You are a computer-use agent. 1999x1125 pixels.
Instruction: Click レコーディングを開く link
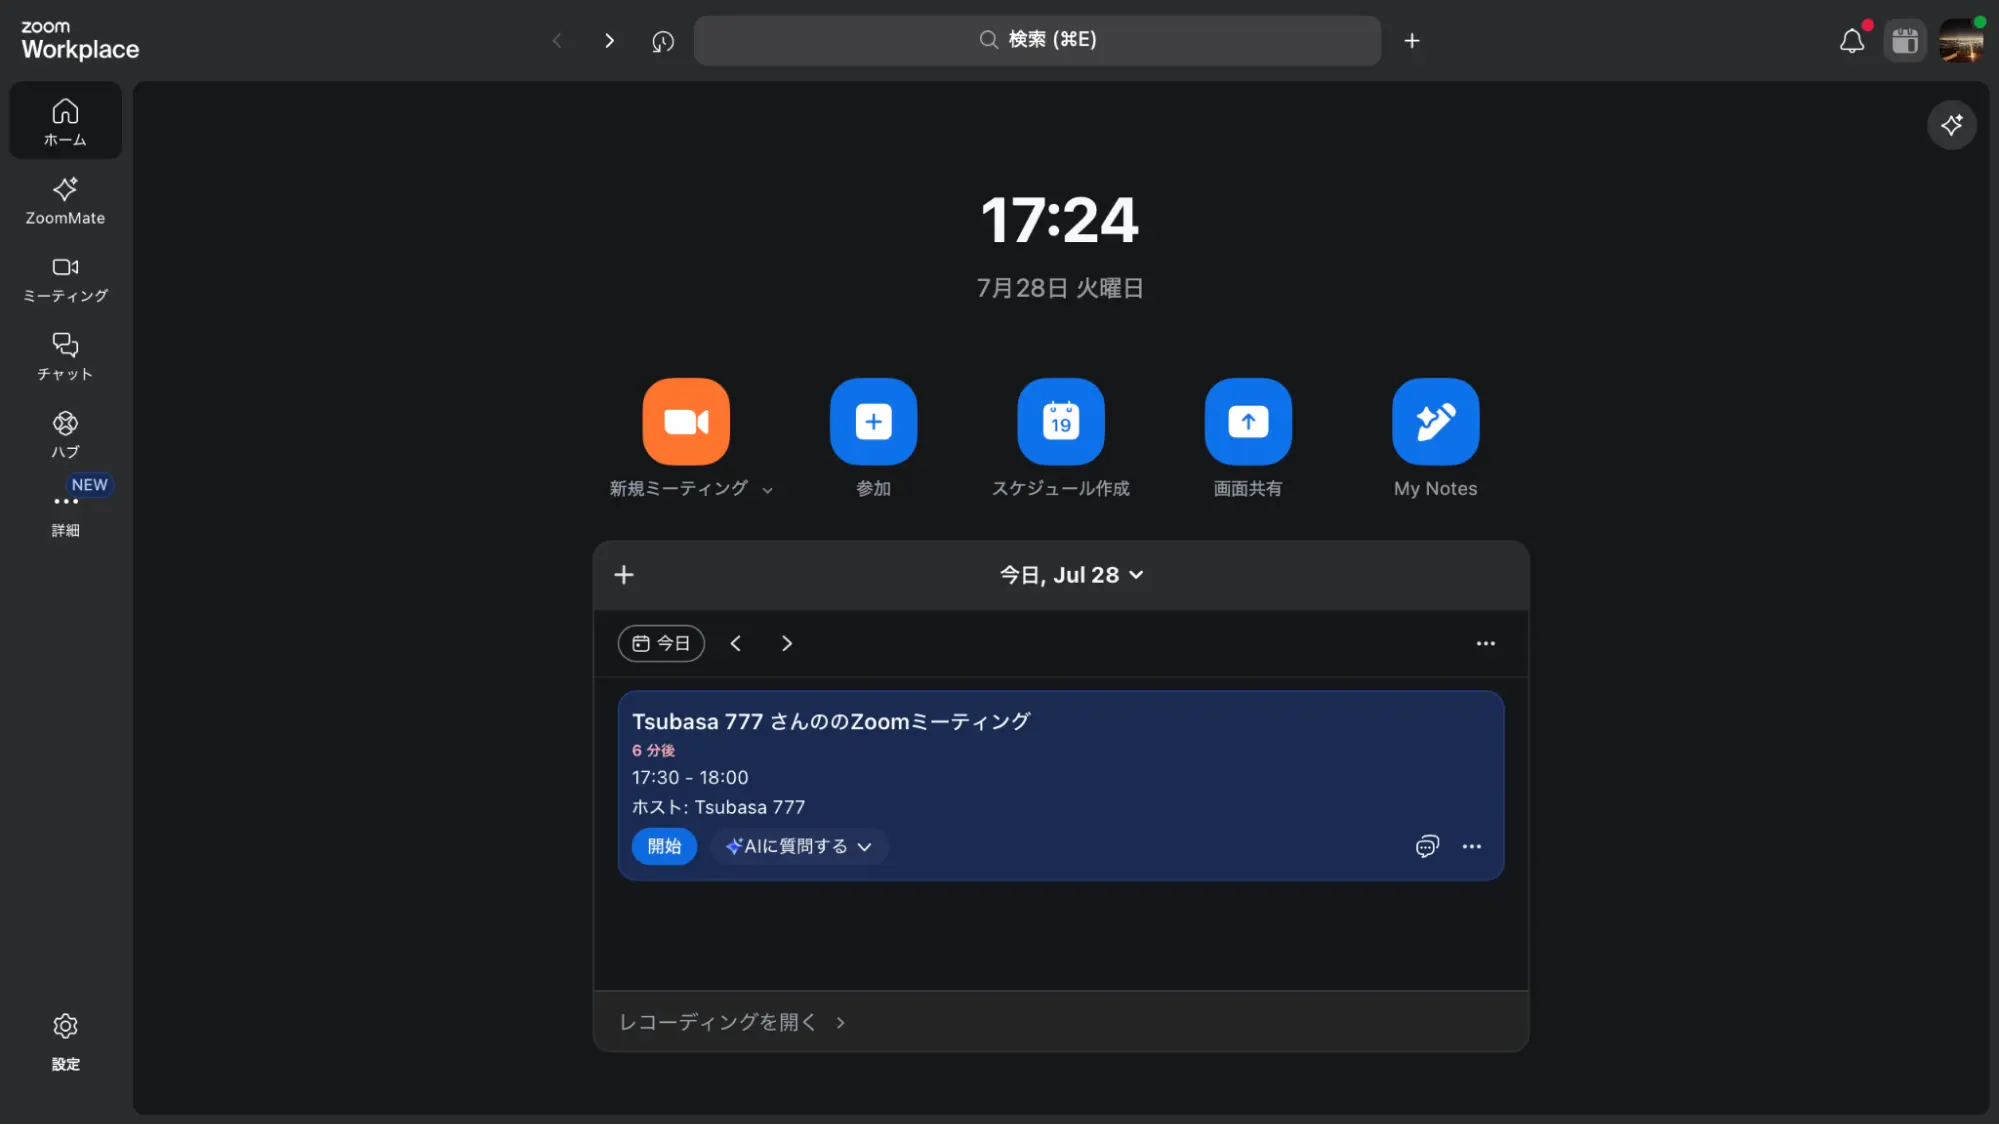tap(732, 1022)
